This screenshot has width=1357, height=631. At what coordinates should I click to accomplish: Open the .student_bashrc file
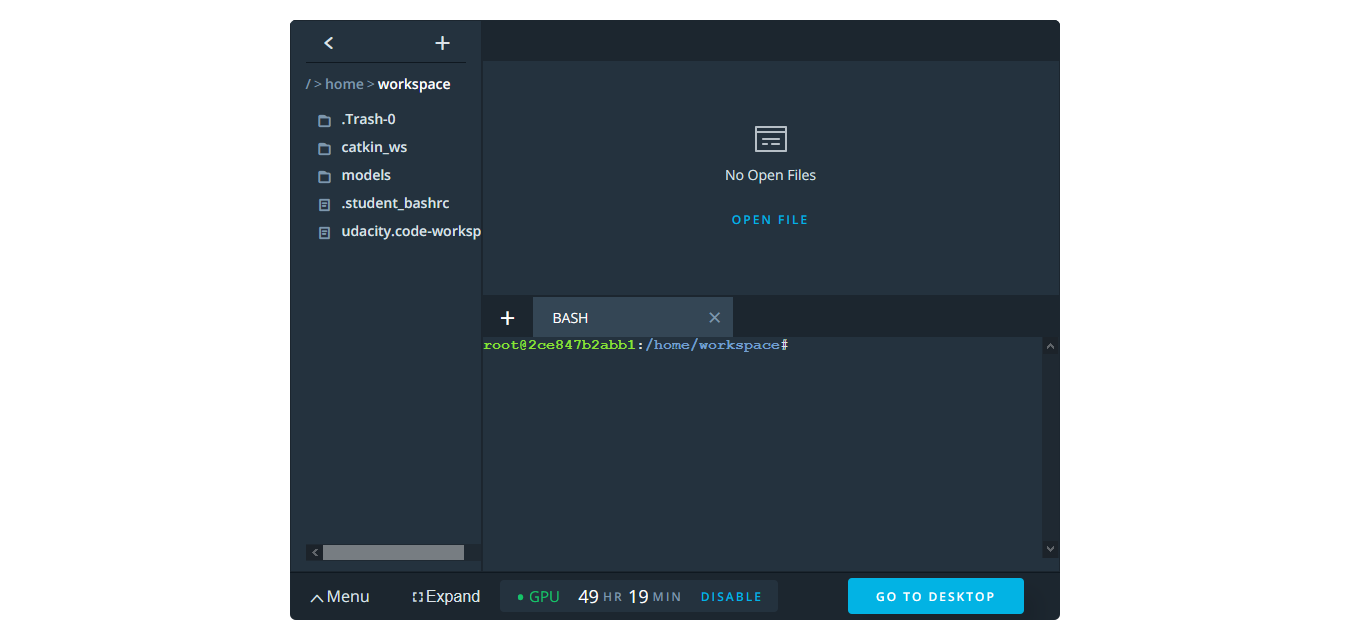(x=395, y=203)
